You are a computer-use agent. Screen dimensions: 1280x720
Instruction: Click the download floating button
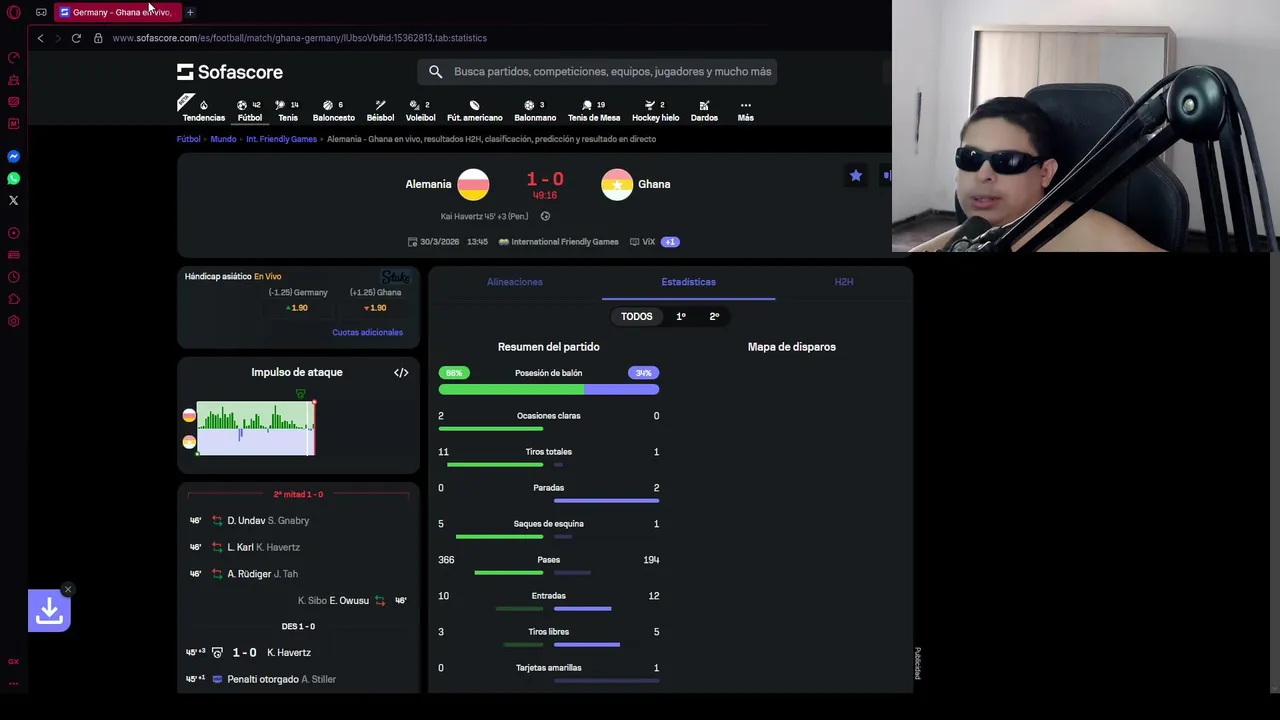[x=49, y=611]
